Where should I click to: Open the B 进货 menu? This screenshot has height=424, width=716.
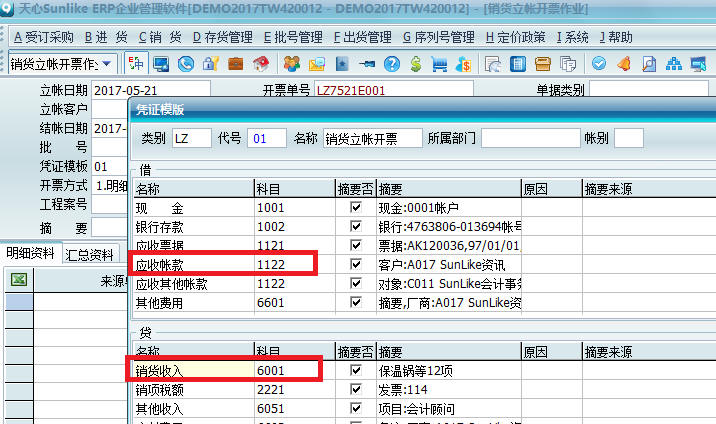point(106,37)
